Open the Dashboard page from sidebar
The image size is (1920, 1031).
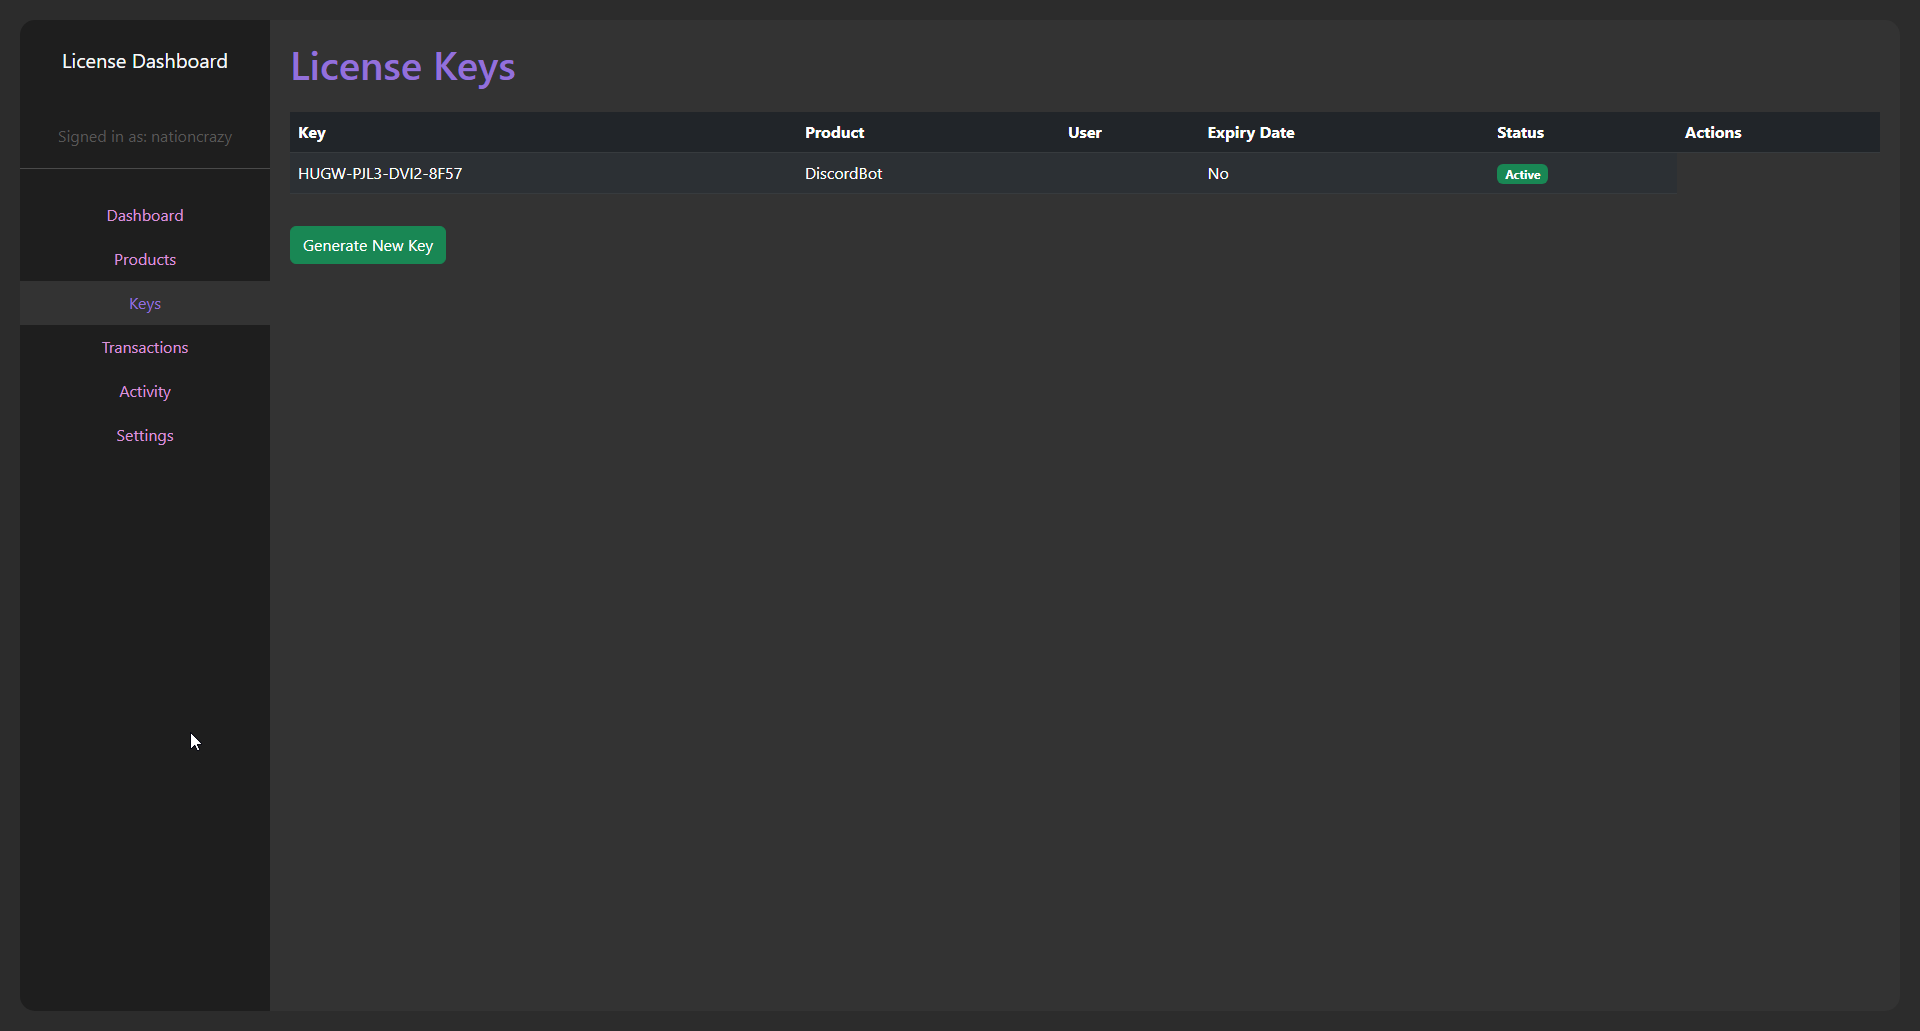[145, 215]
